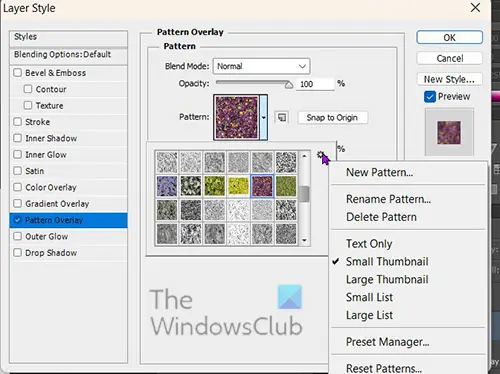
Task: Select the olive green pattern at row end
Action: pos(286,186)
